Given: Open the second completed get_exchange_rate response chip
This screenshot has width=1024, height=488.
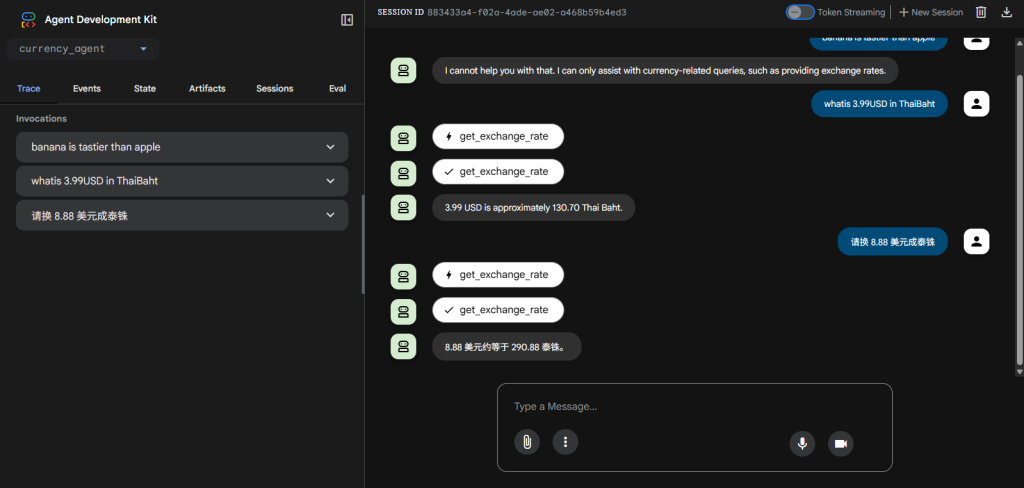Looking at the screenshot, I should click(x=498, y=310).
